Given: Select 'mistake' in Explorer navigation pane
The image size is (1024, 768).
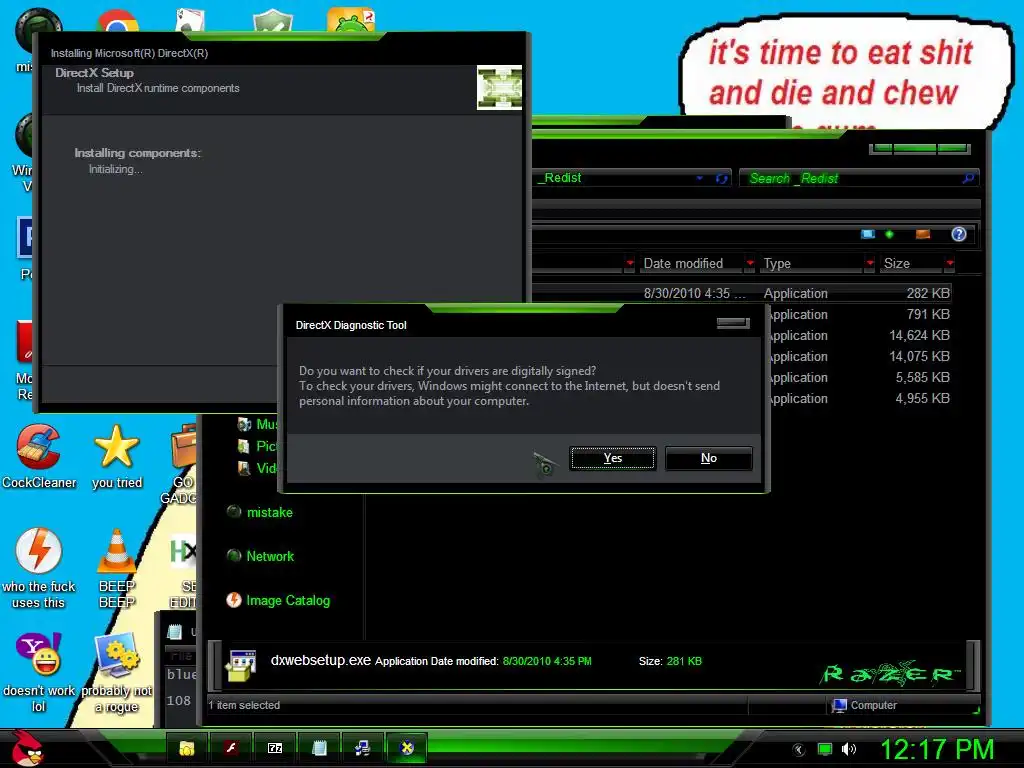Looking at the screenshot, I should tap(269, 512).
